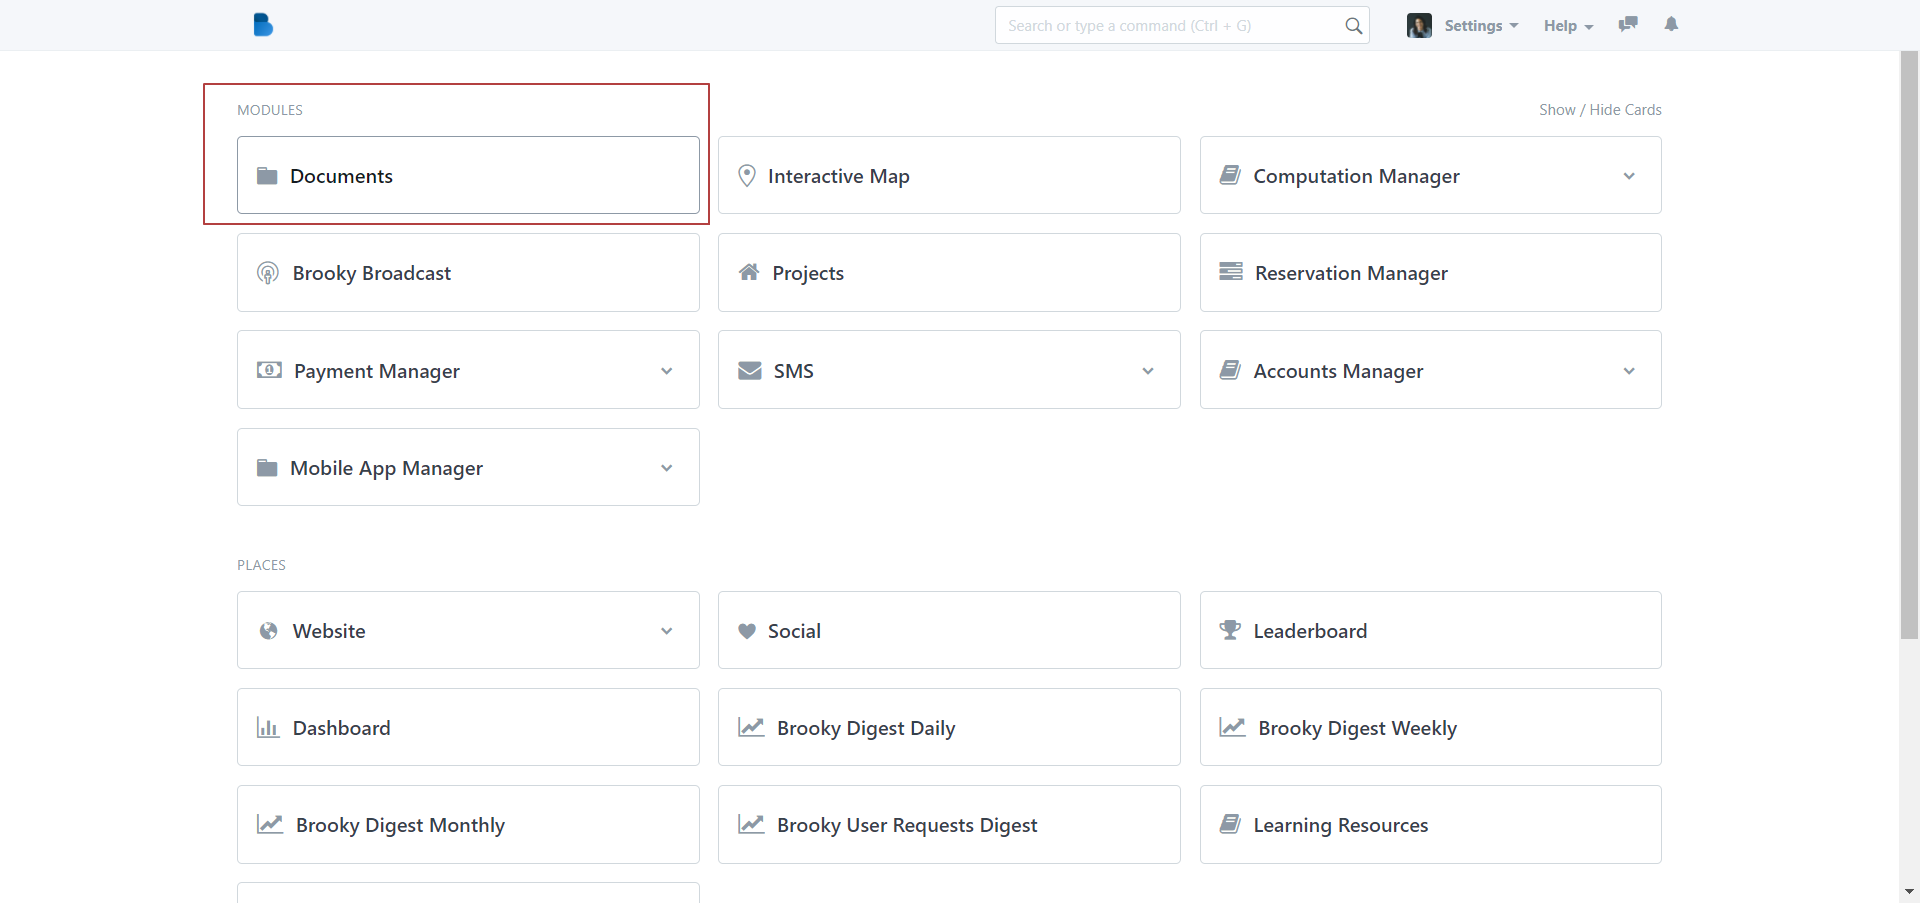This screenshot has width=1920, height=903.
Task: Click the Interactive Map pin icon
Action: pyautogui.click(x=746, y=176)
